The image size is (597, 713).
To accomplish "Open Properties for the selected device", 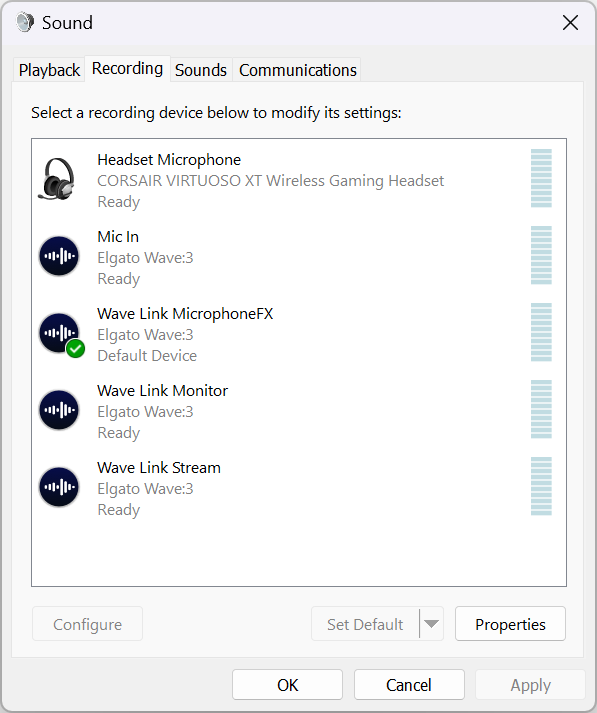I will (510, 623).
